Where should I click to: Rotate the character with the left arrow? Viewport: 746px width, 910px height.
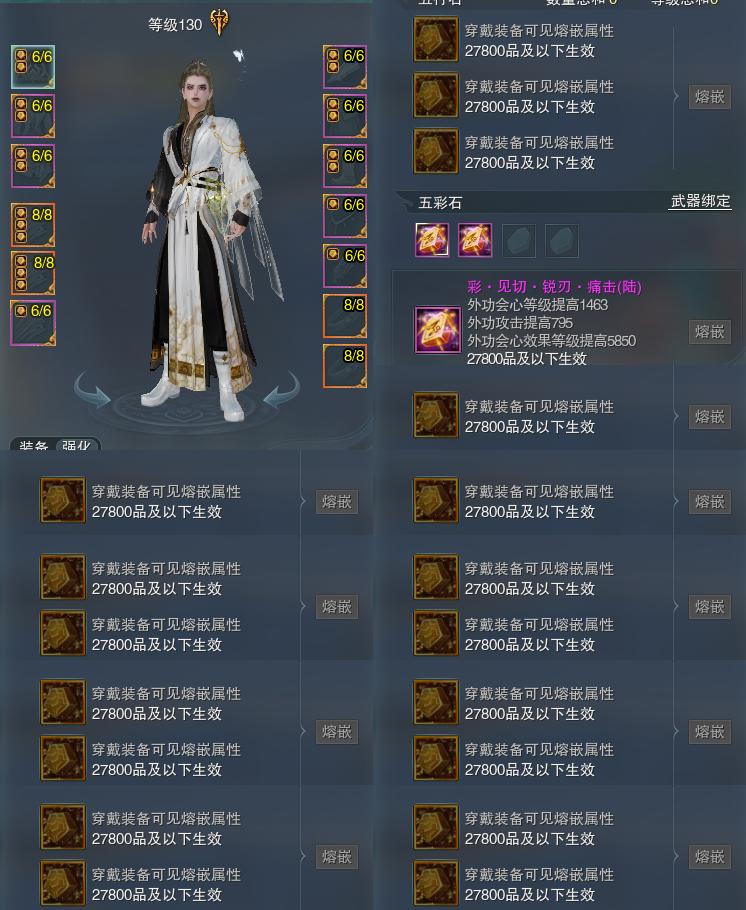click(93, 388)
